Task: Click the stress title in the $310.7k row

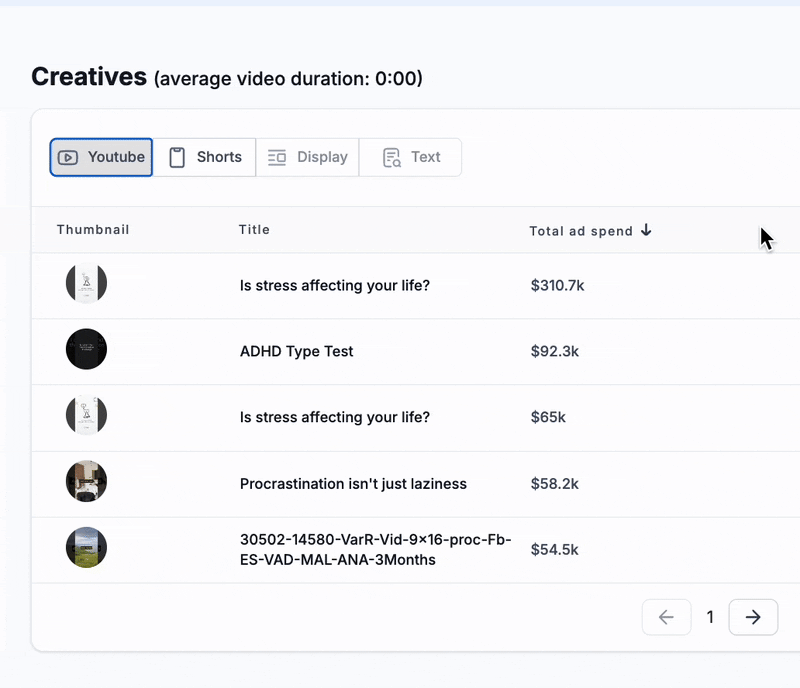Action: (335, 286)
